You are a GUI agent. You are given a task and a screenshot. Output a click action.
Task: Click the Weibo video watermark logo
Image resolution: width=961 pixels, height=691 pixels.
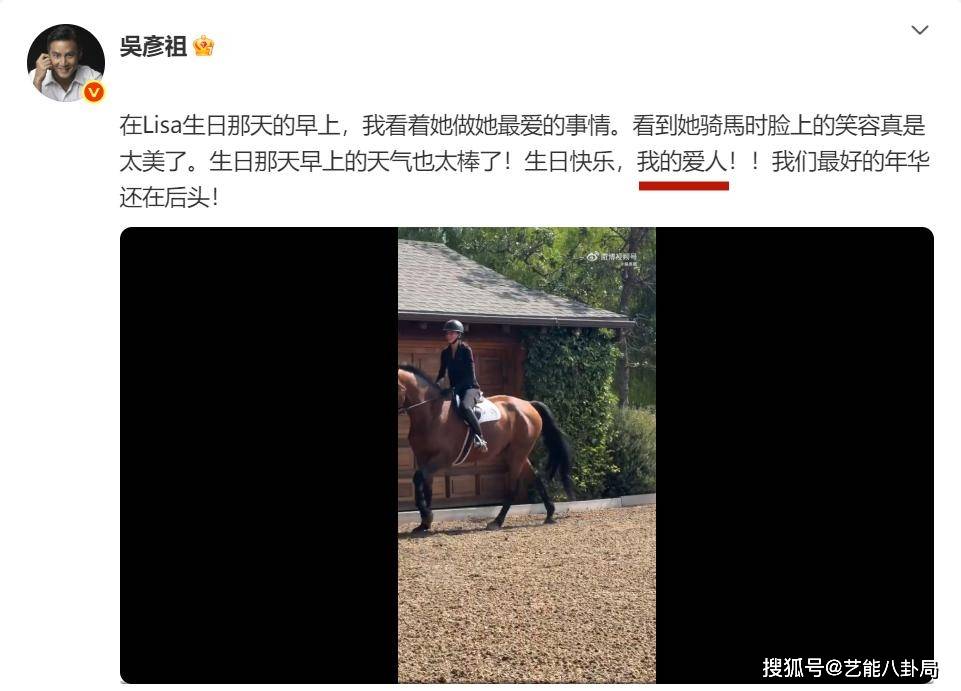point(612,258)
